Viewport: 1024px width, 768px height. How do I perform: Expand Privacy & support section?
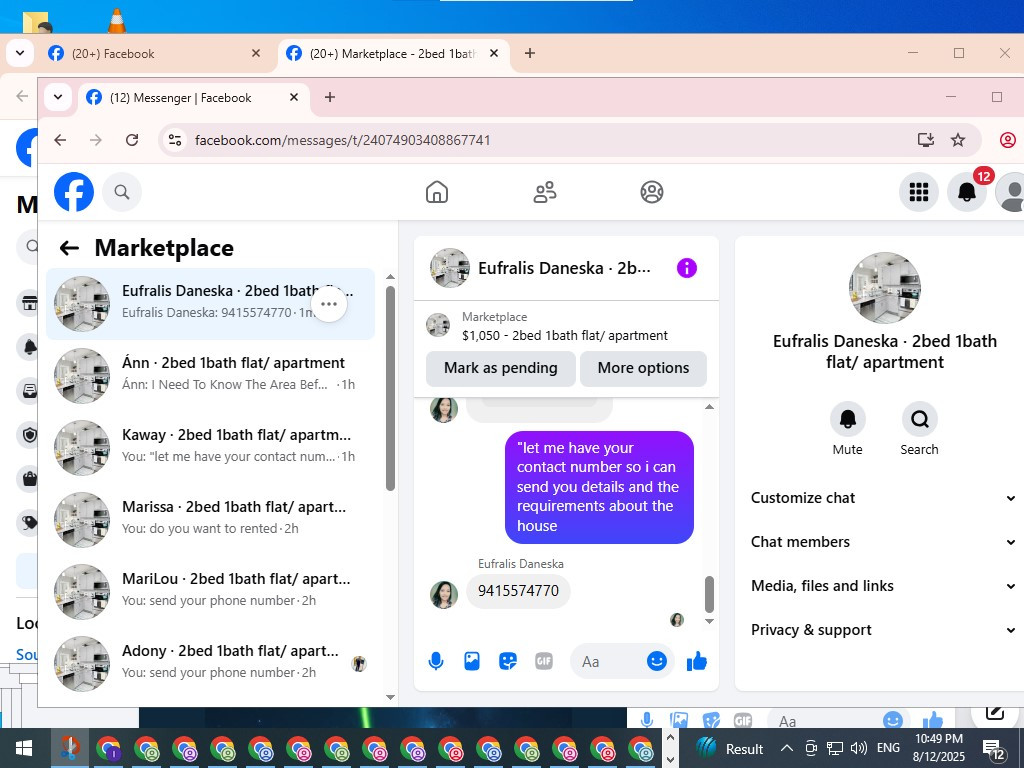click(x=884, y=630)
